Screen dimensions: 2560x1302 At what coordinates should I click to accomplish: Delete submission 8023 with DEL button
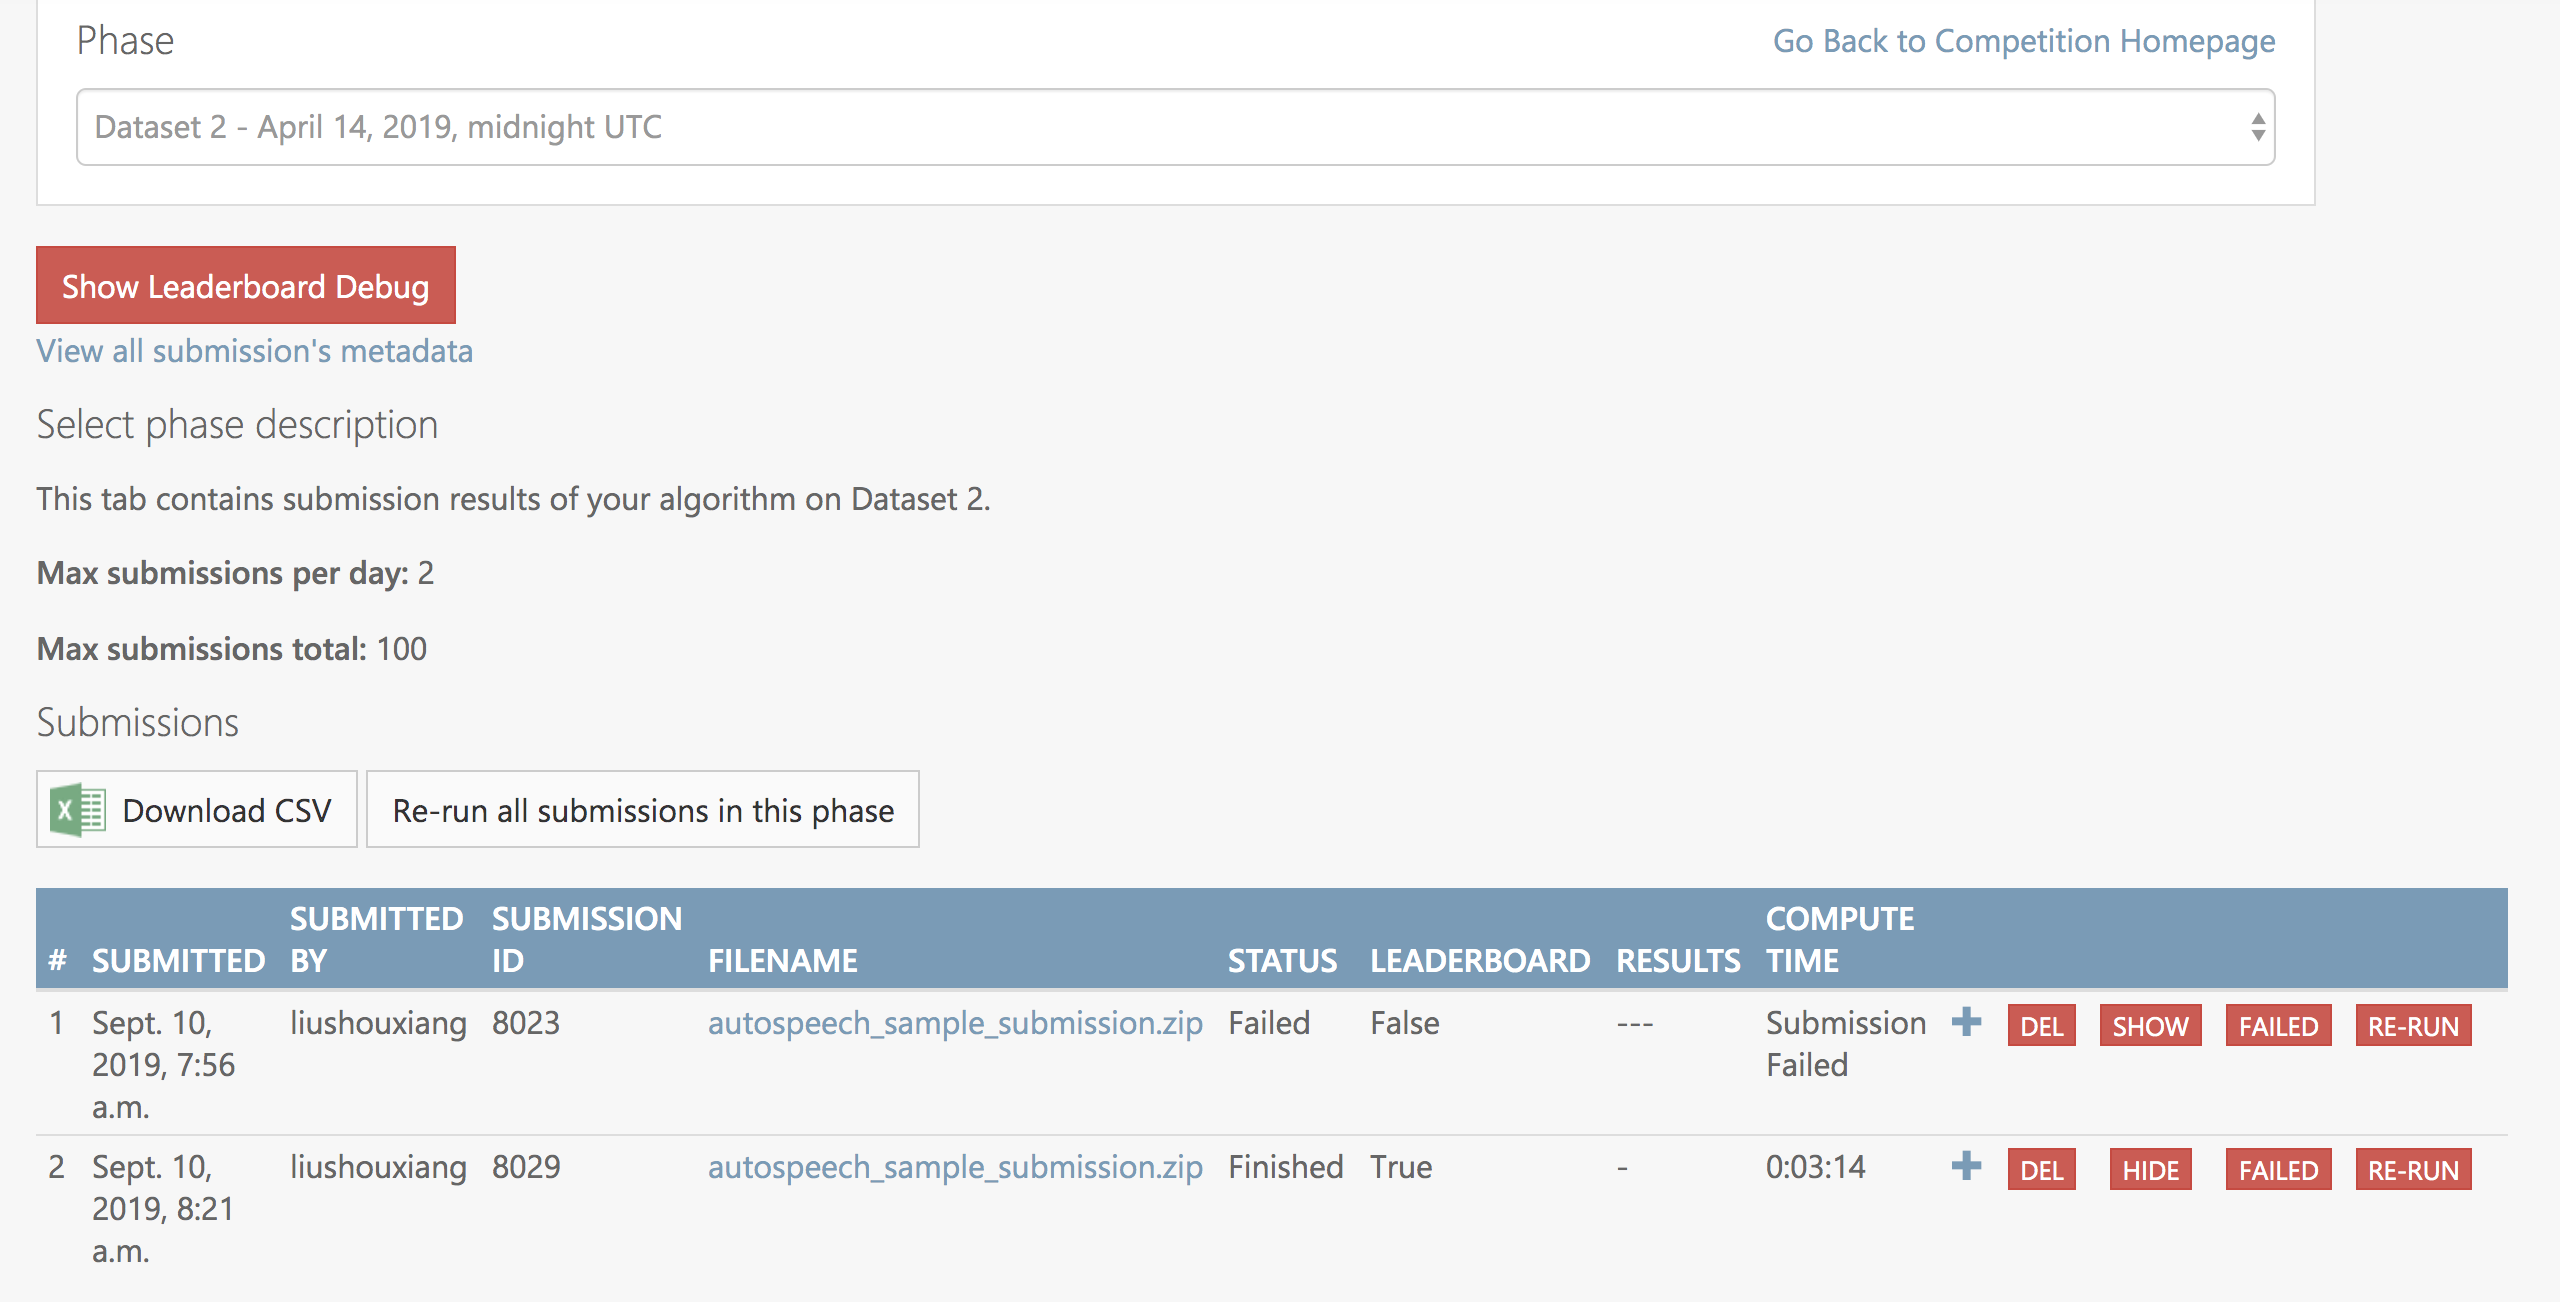2041,1024
